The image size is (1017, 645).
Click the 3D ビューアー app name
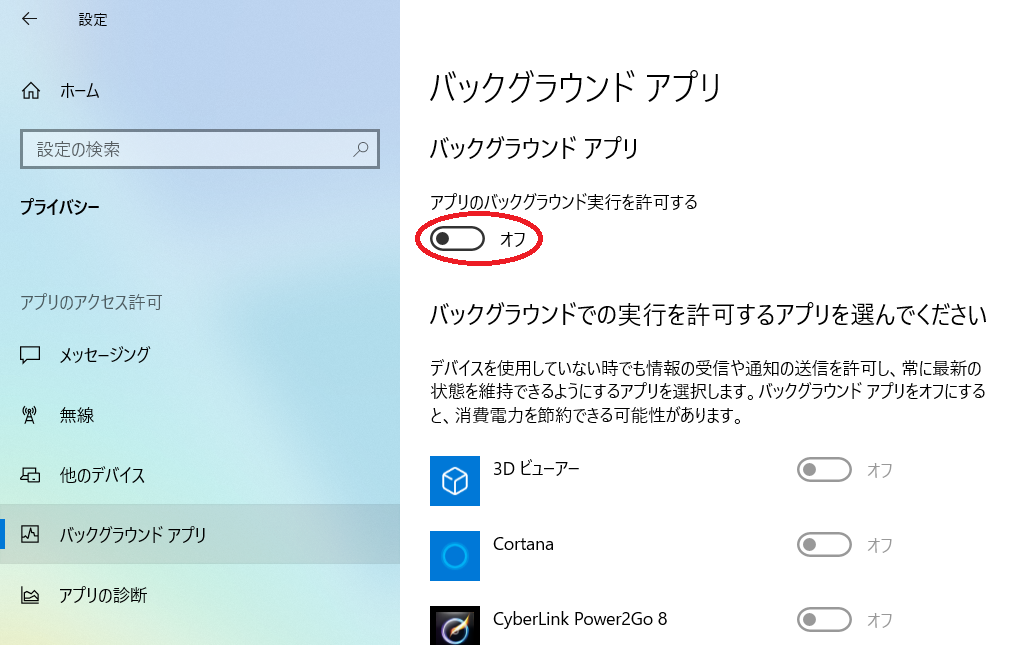(536, 469)
